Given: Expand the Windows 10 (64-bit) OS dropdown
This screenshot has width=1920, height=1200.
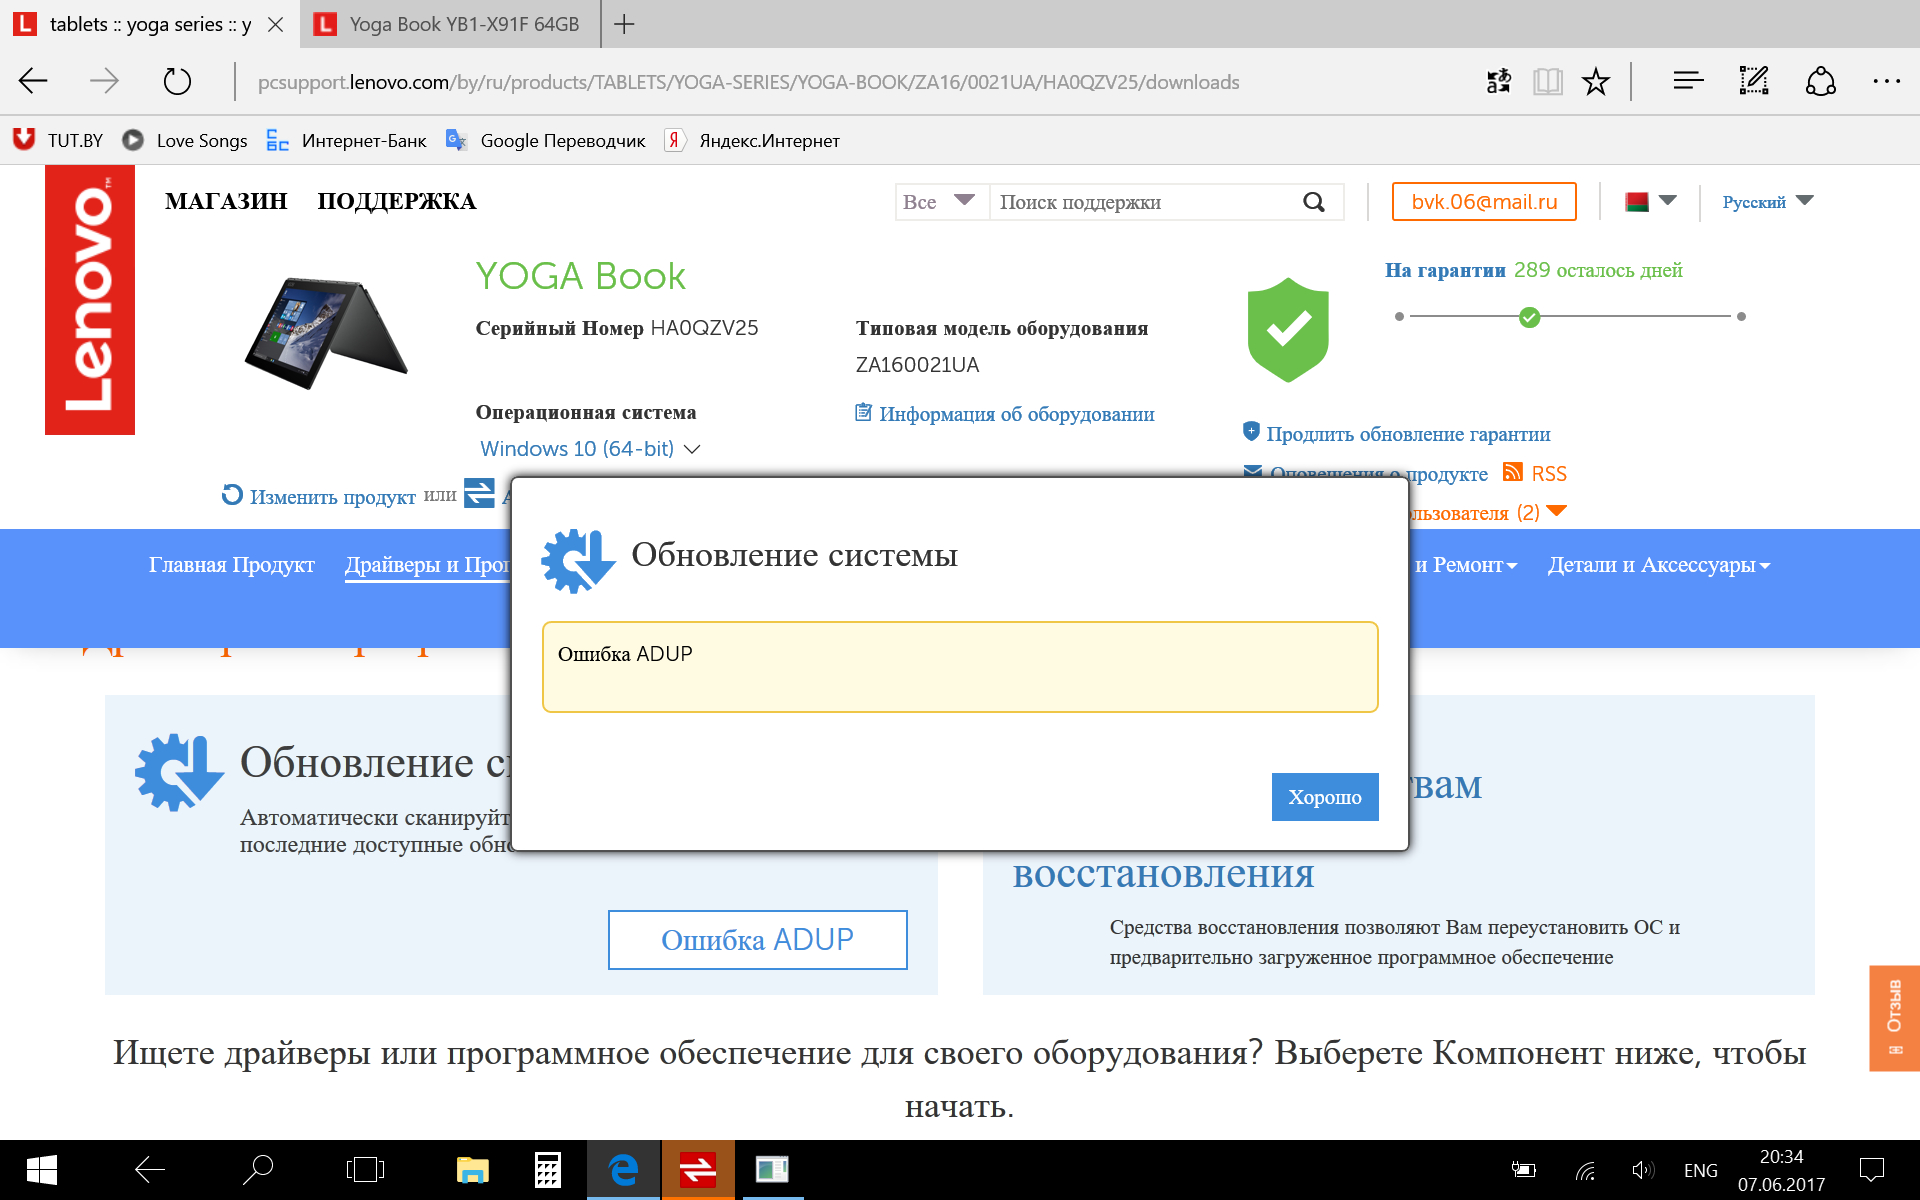Looking at the screenshot, I should (x=590, y=449).
